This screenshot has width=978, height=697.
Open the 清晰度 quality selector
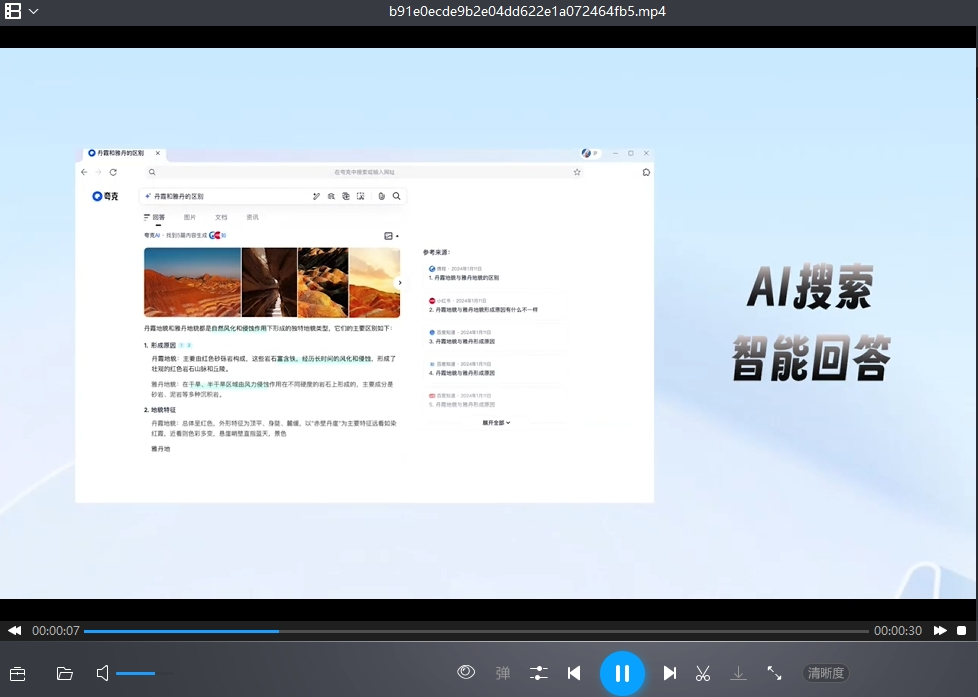[825, 673]
